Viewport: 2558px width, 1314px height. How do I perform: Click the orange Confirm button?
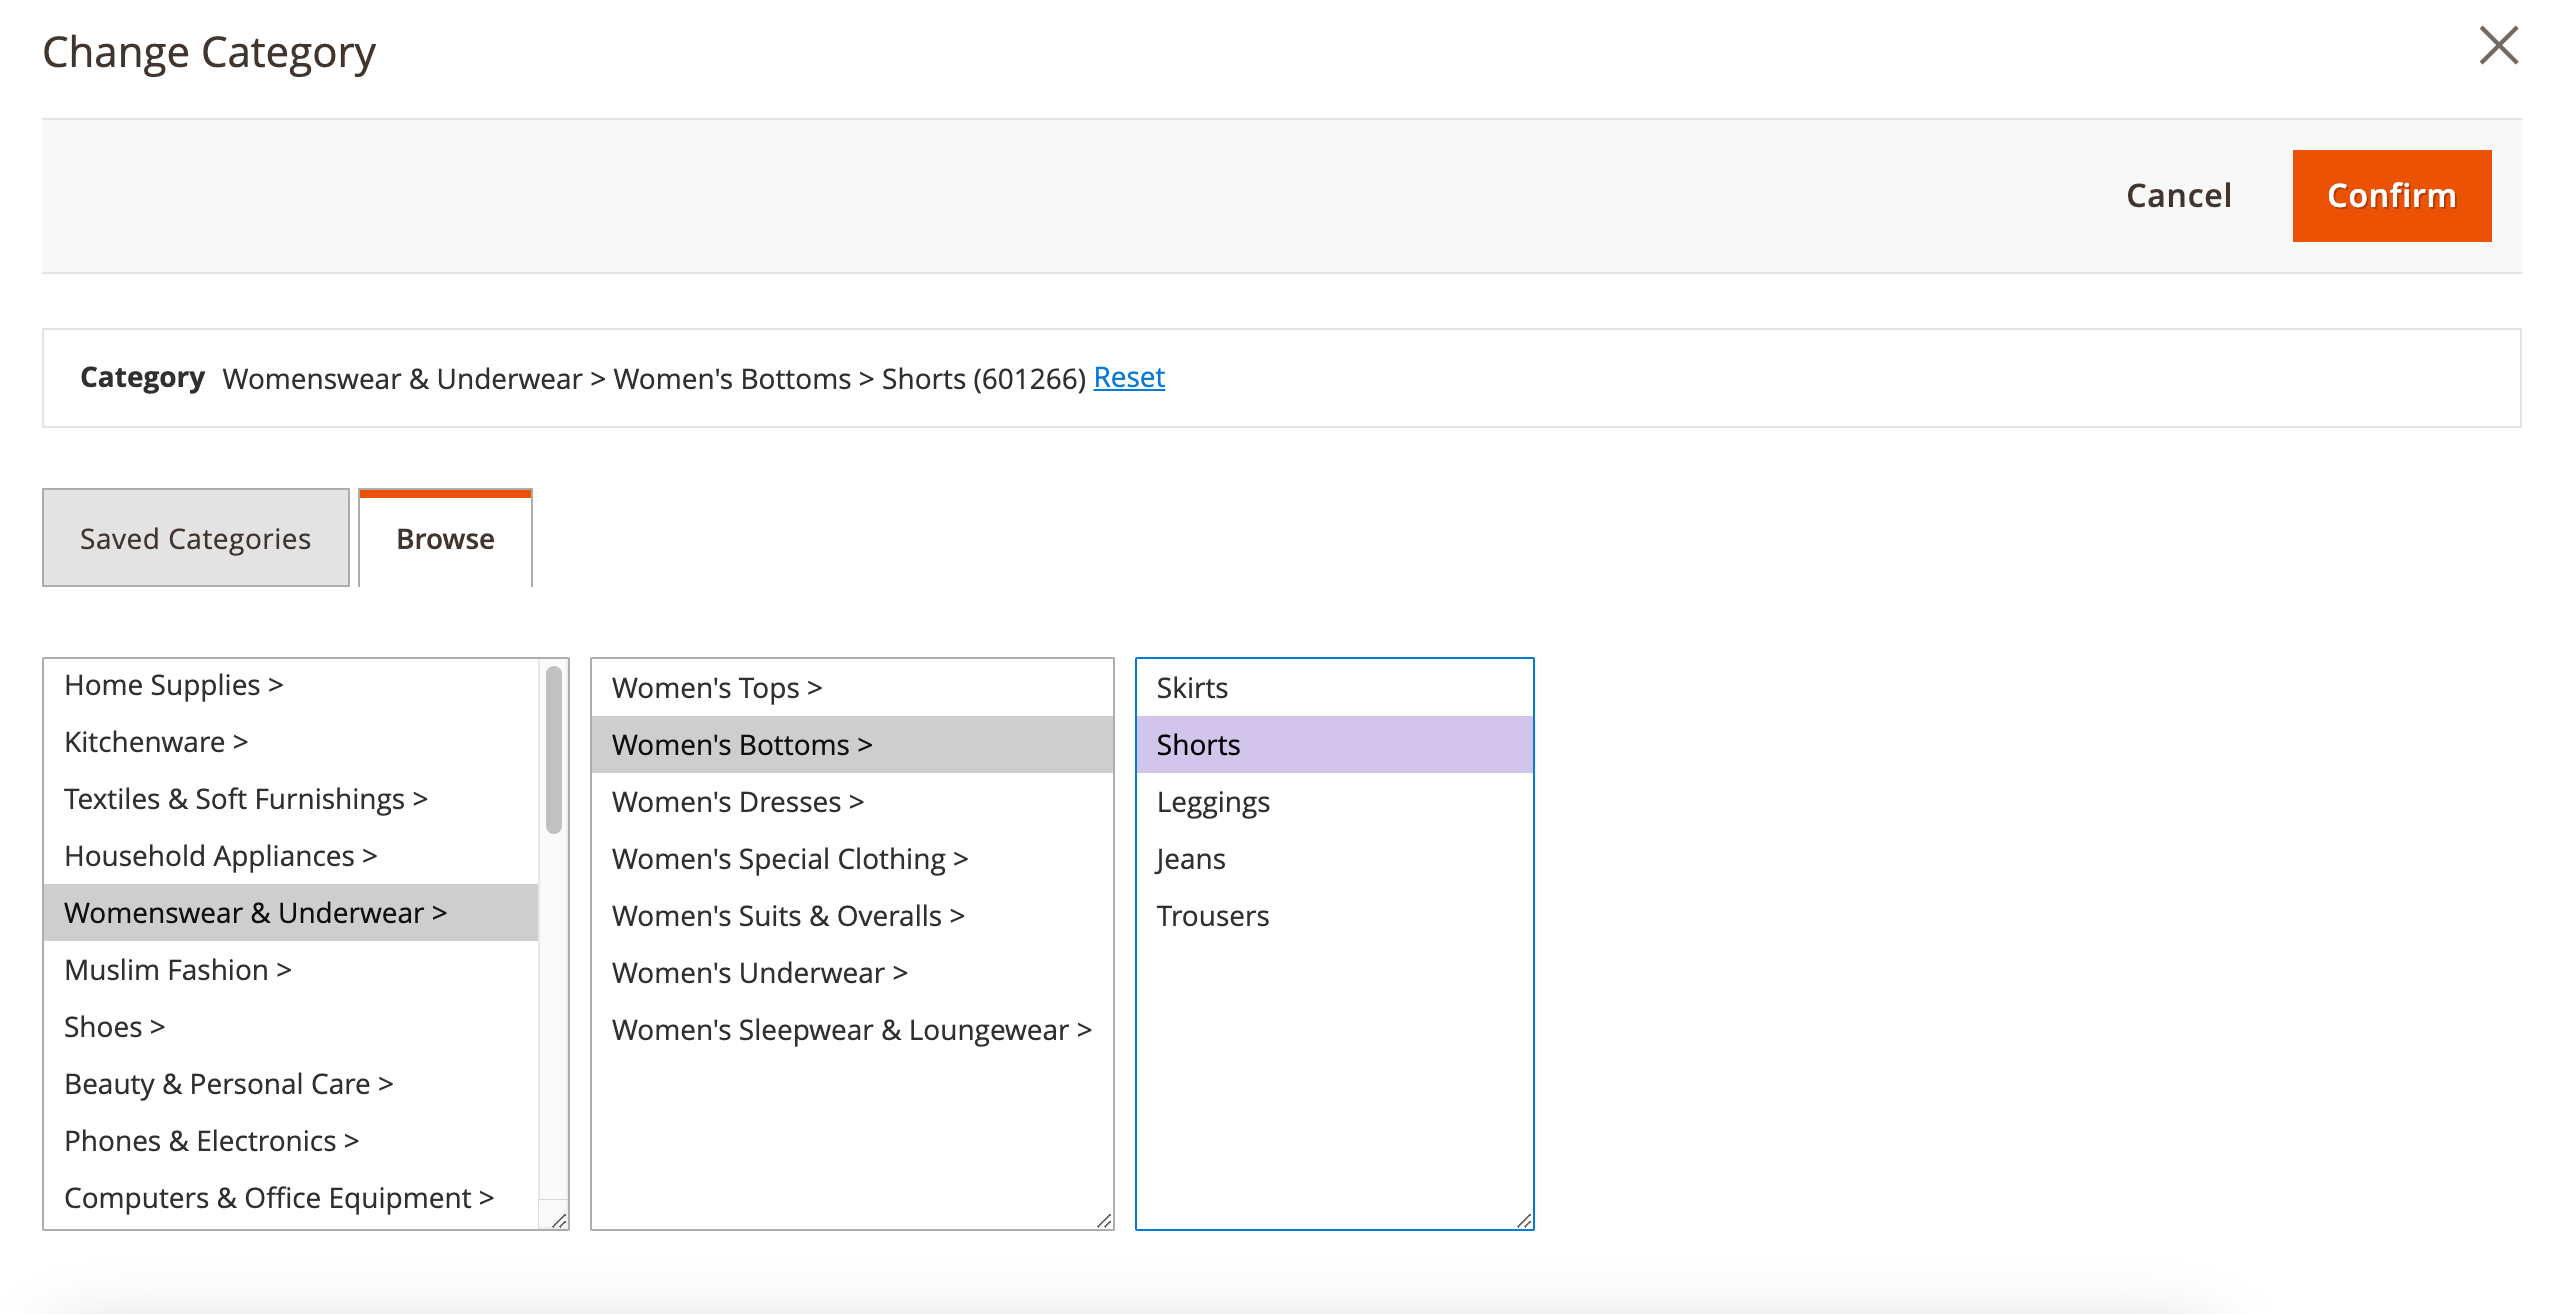[2390, 196]
